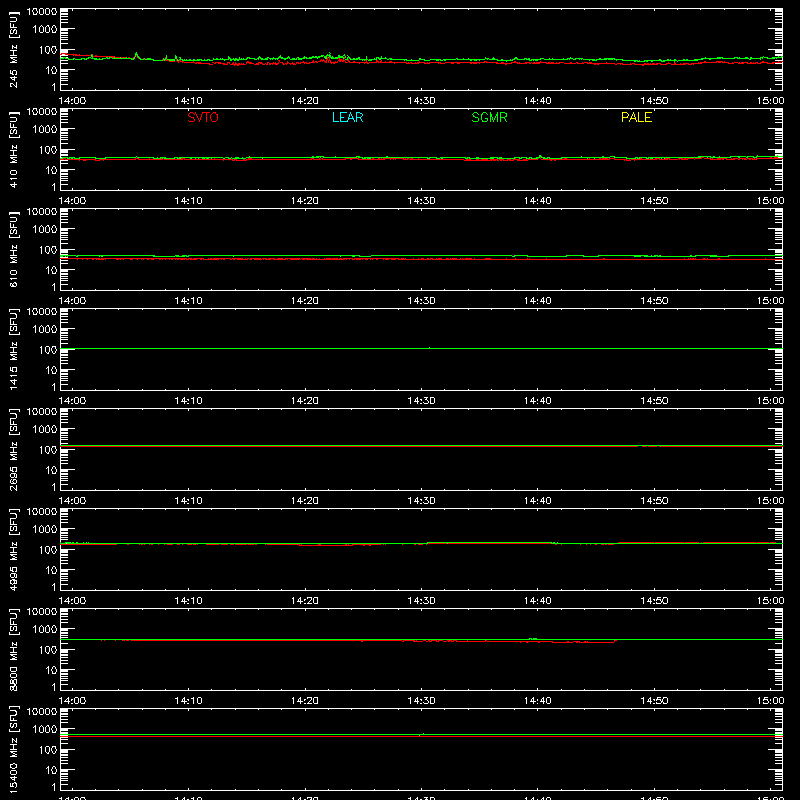Click 14:30 tick under the 610 MHz panel
Screen dimensions: 800x800
click(x=421, y=301)
